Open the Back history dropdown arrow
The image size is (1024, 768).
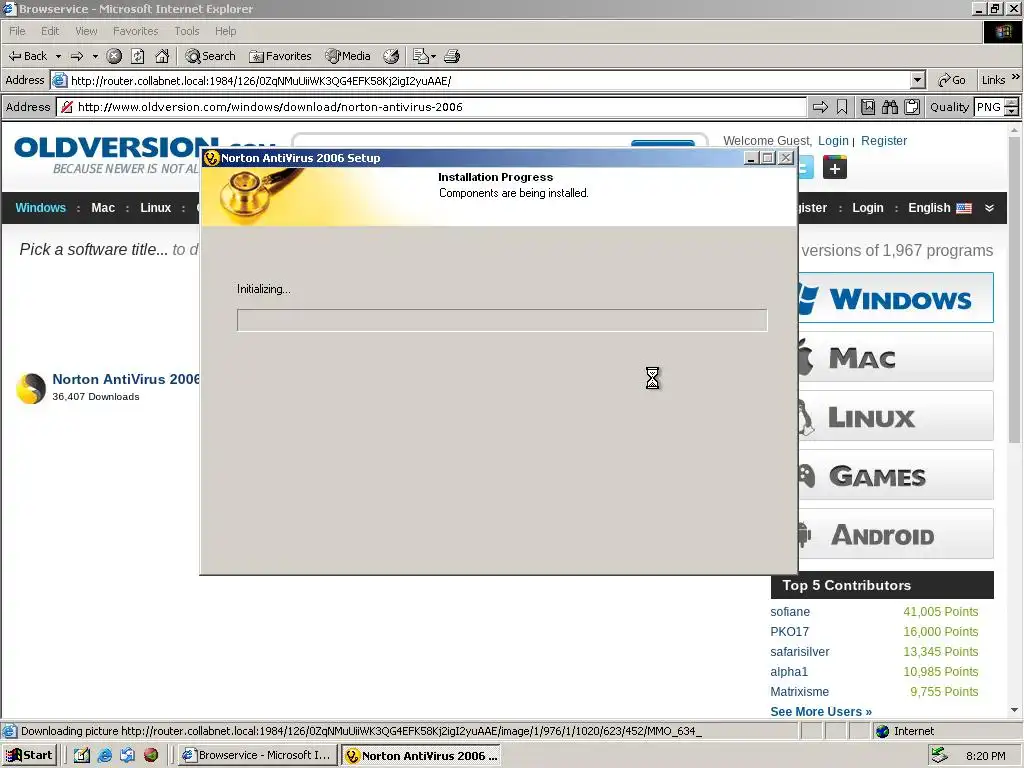pos(58,56)
